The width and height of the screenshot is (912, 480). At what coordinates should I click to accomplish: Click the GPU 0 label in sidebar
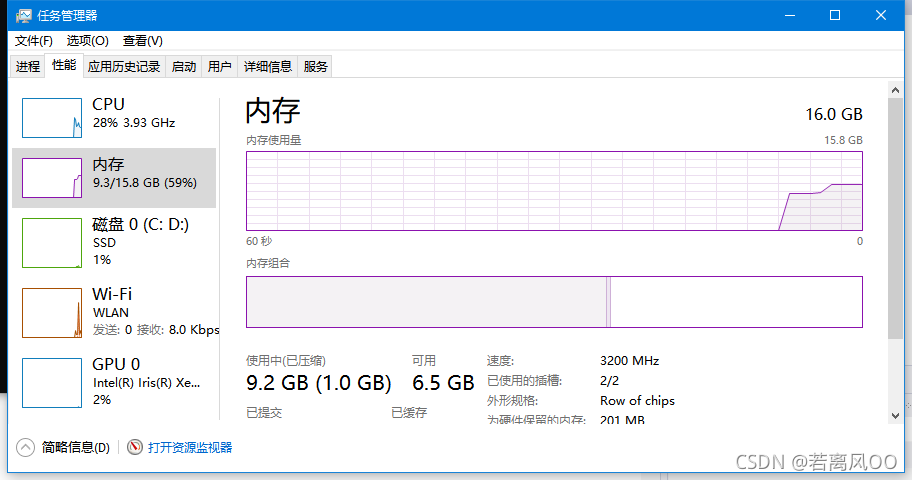pyautogui.click(x=116, y=364)
